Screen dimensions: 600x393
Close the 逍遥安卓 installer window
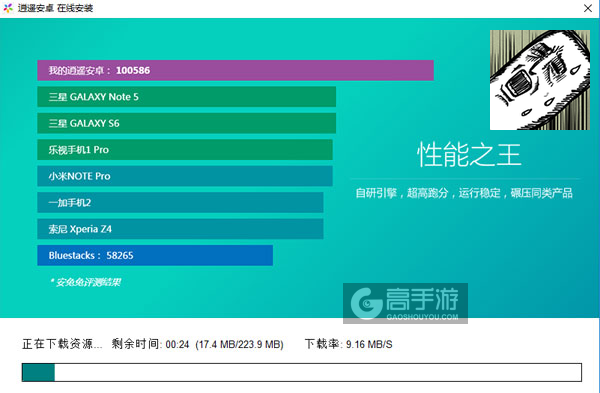pos(588,8)
